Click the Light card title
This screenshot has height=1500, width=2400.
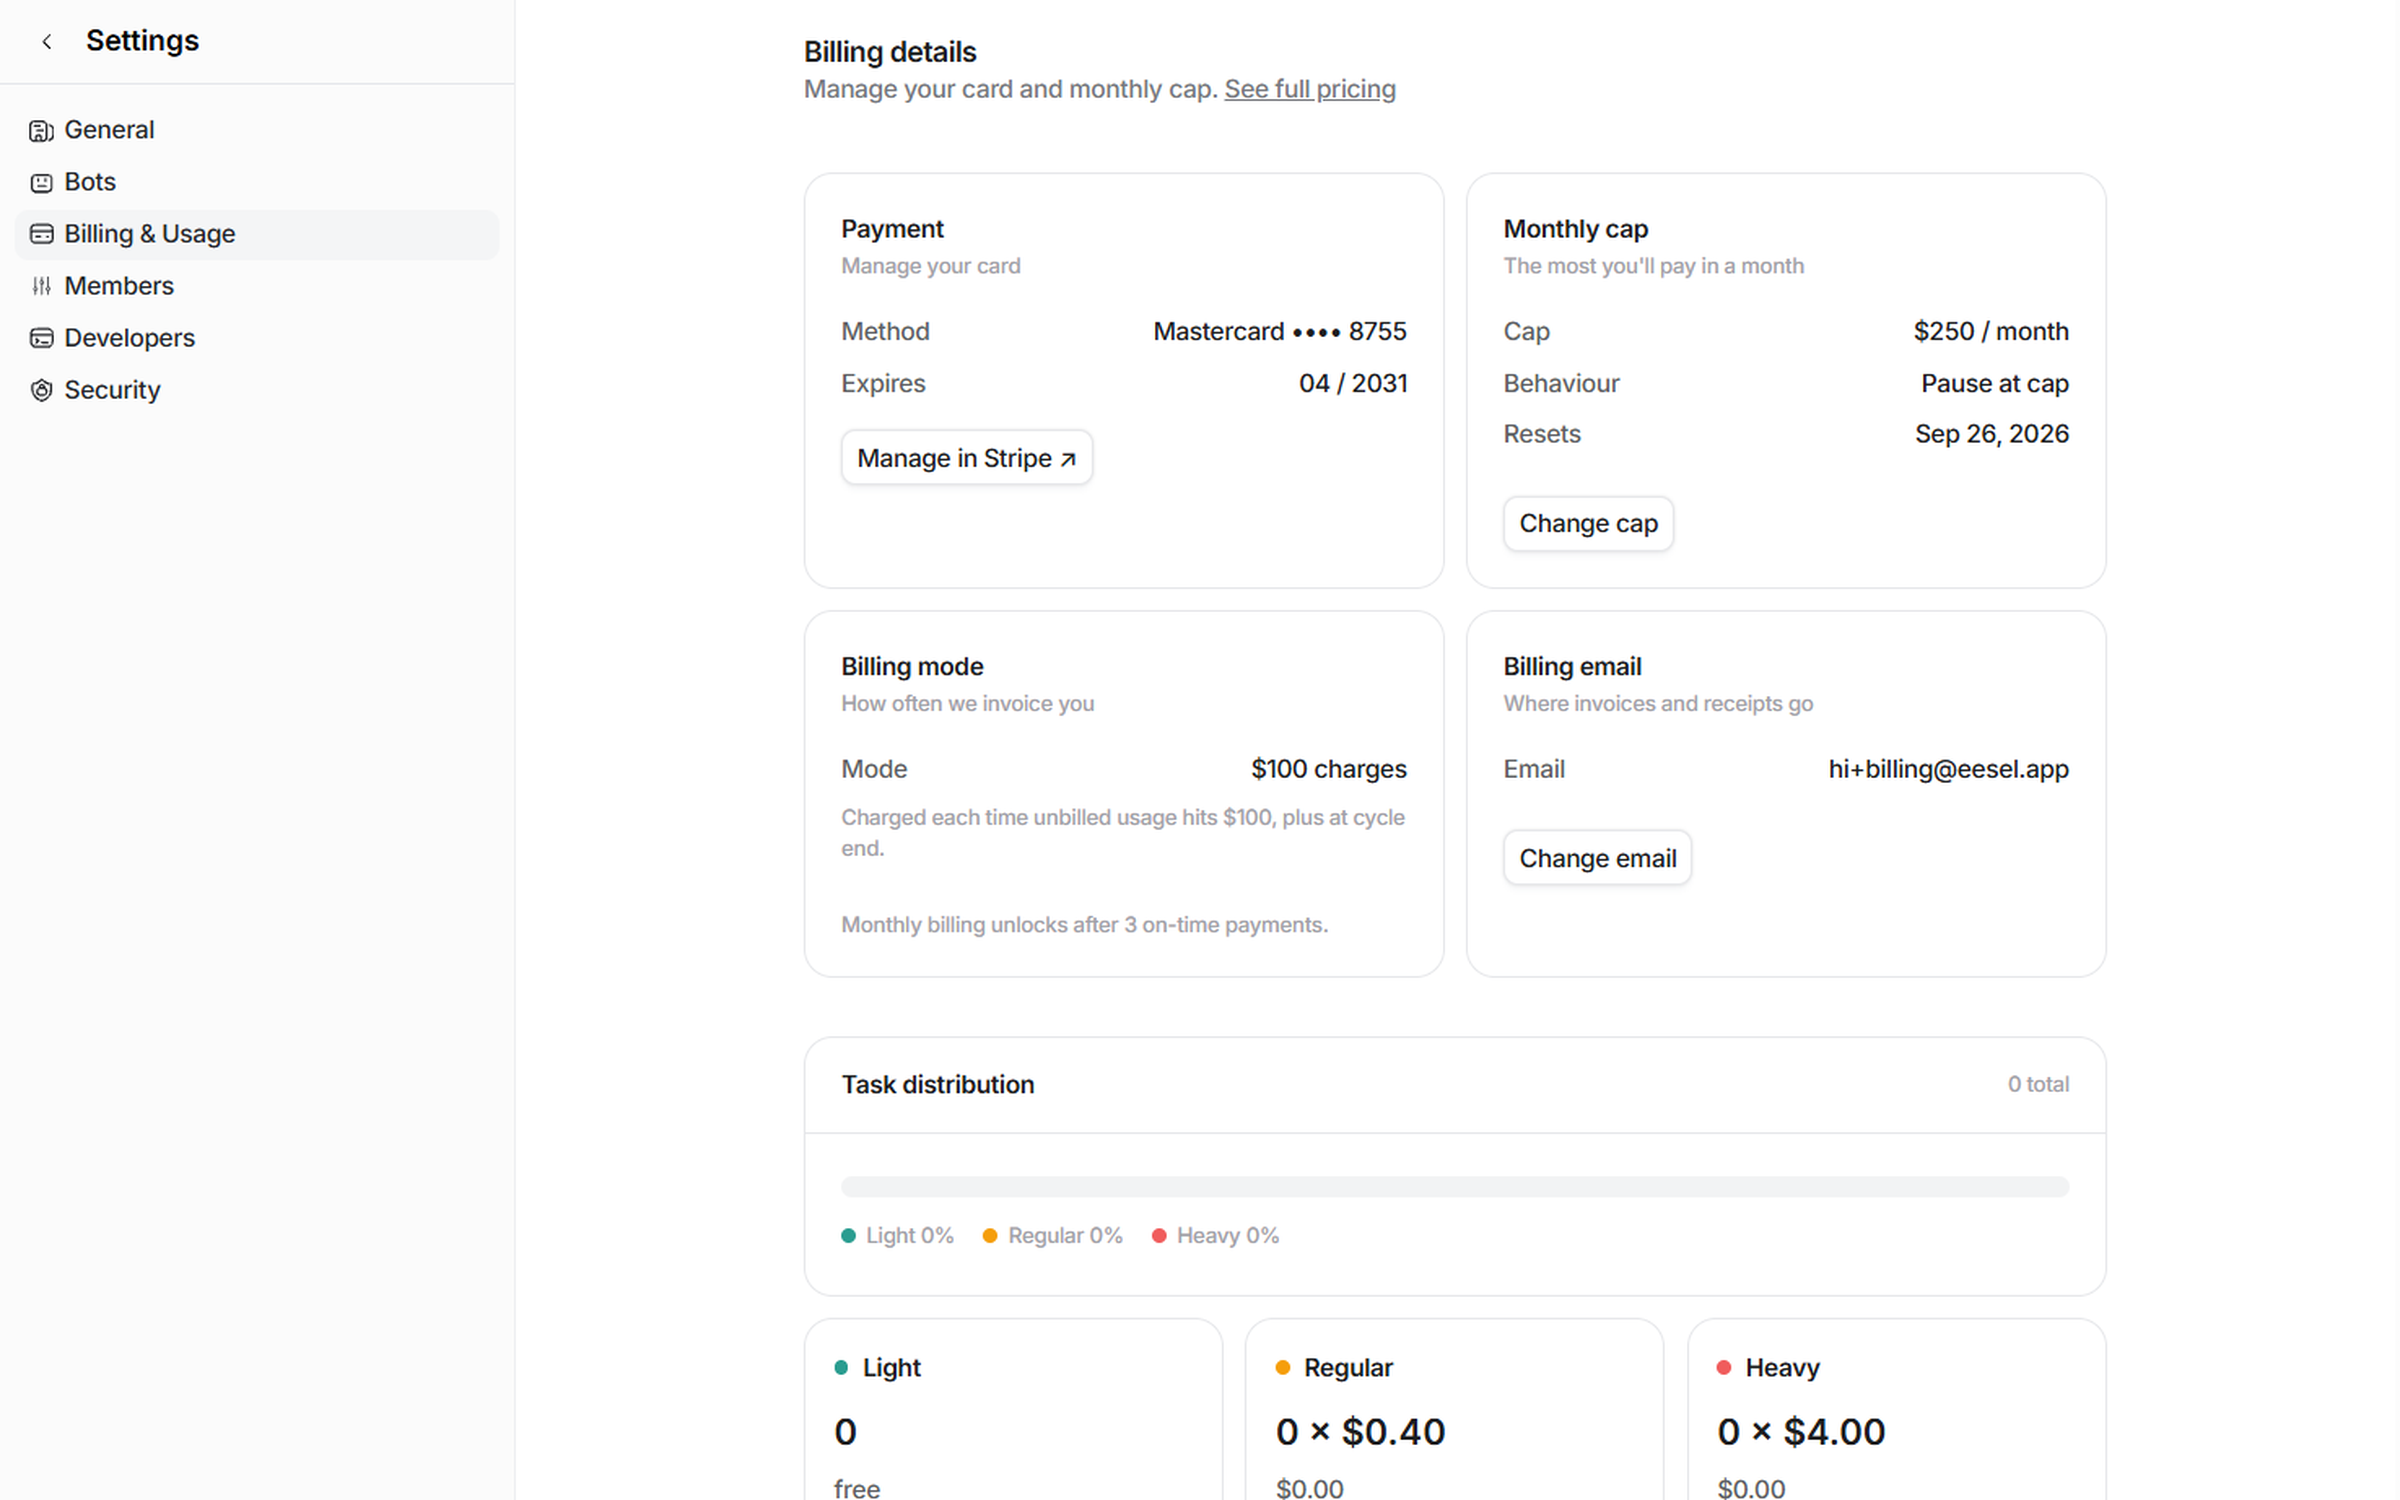pyautogui.click(x=891, y=1367)
